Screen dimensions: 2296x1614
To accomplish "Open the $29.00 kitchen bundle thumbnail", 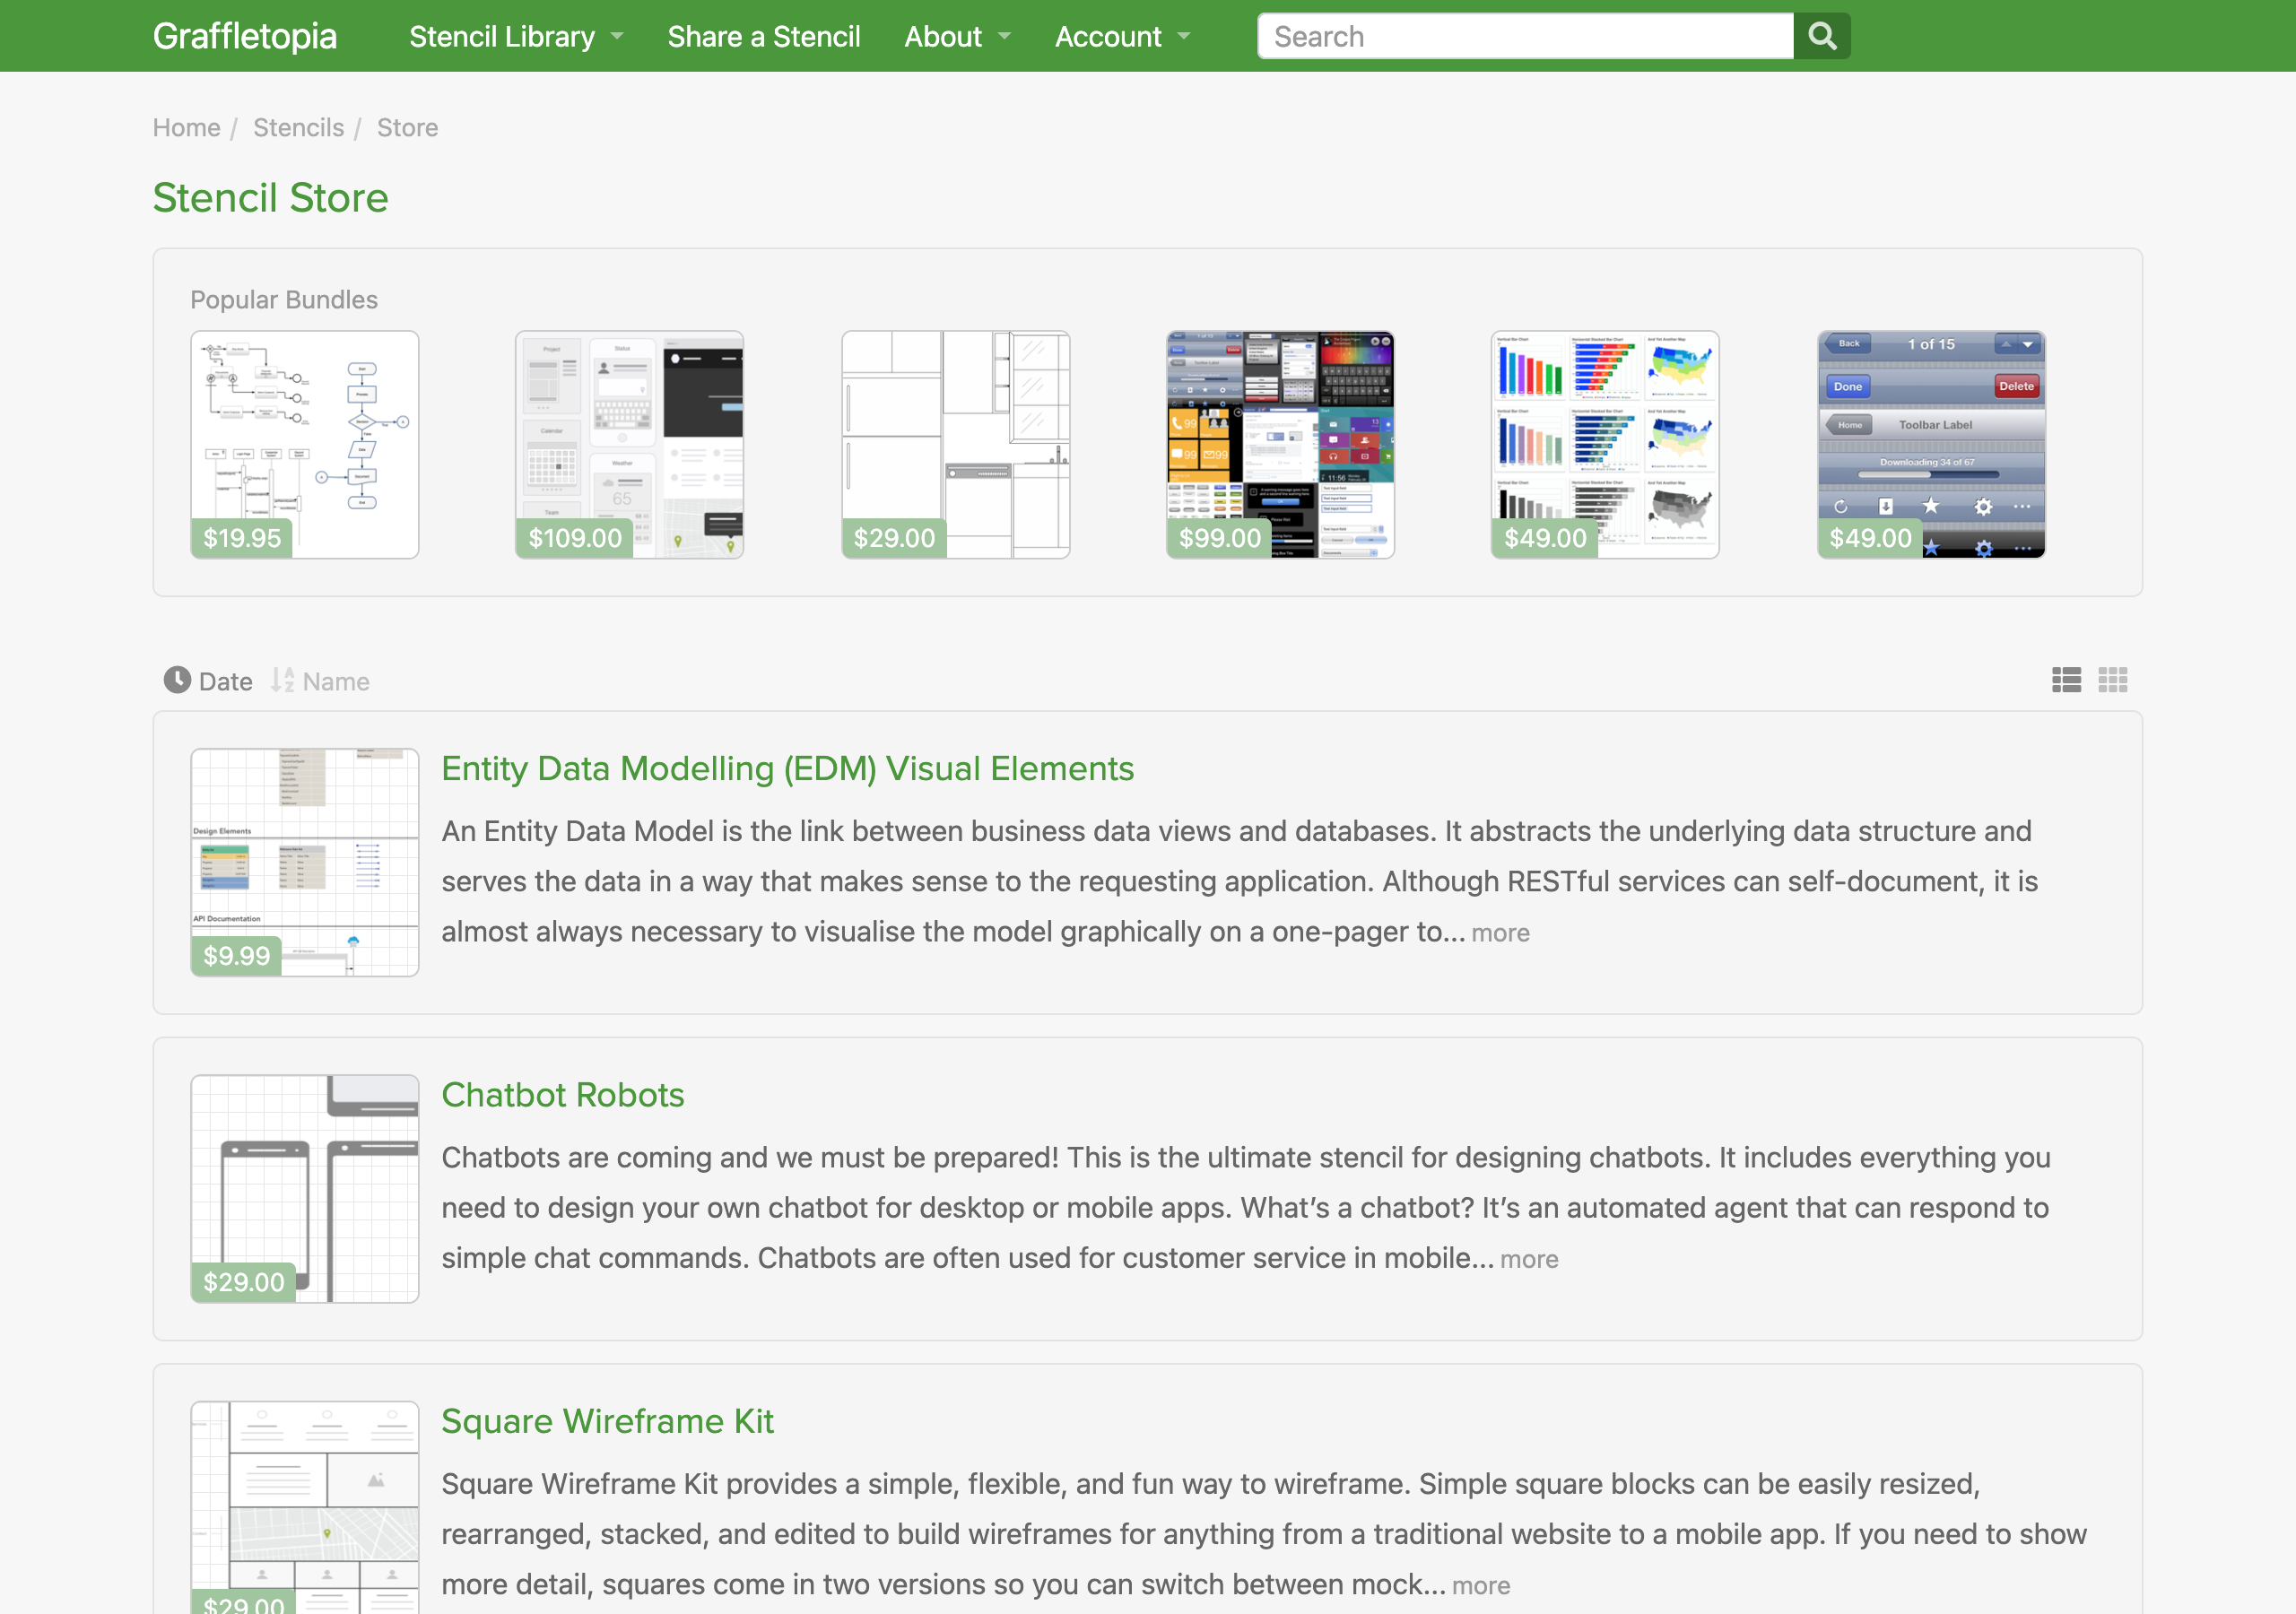I will (x=956, y=444).
